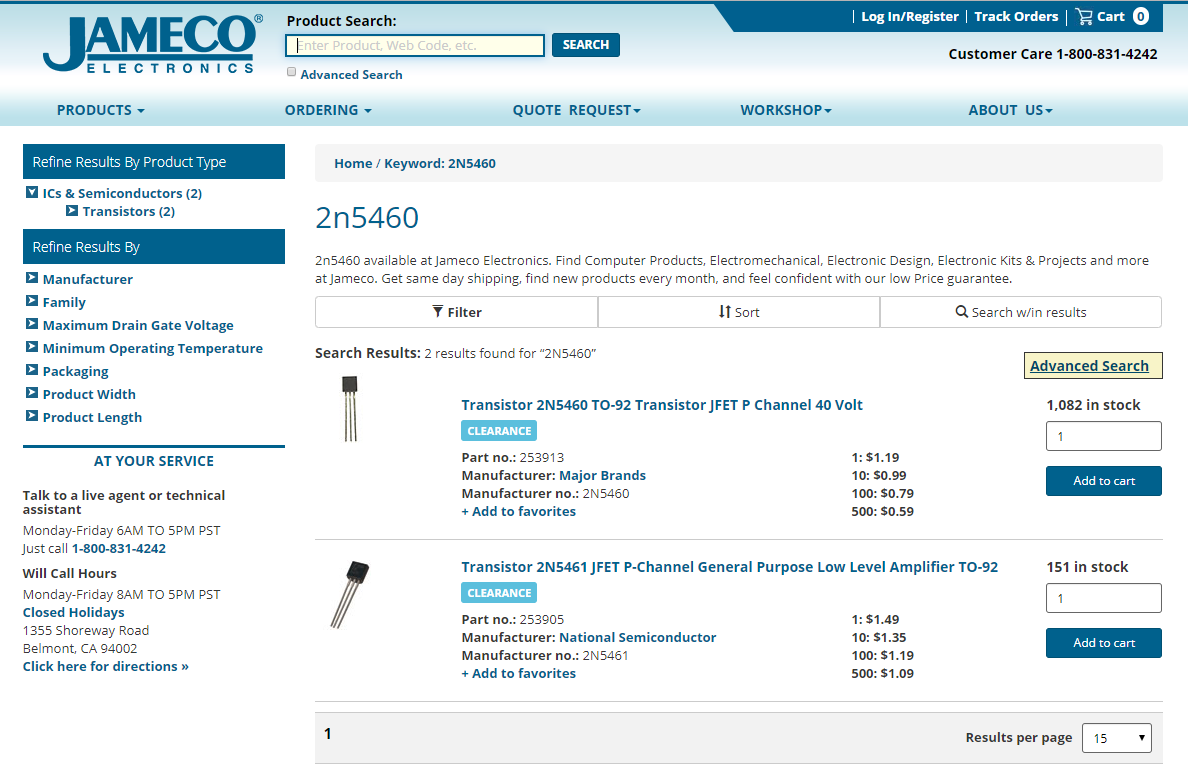Click the 2N5460 quantity field
The image size is (1188, 777).
tap(1104, 436)
